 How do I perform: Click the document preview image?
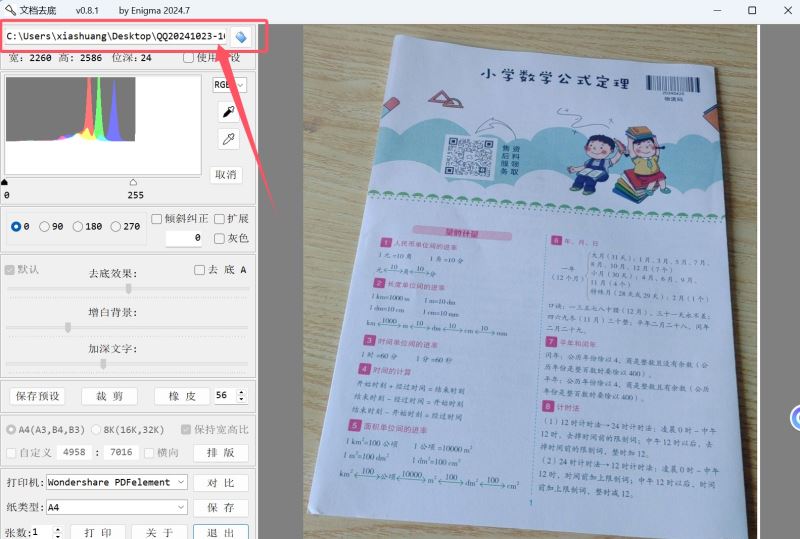tap(530, 282)
